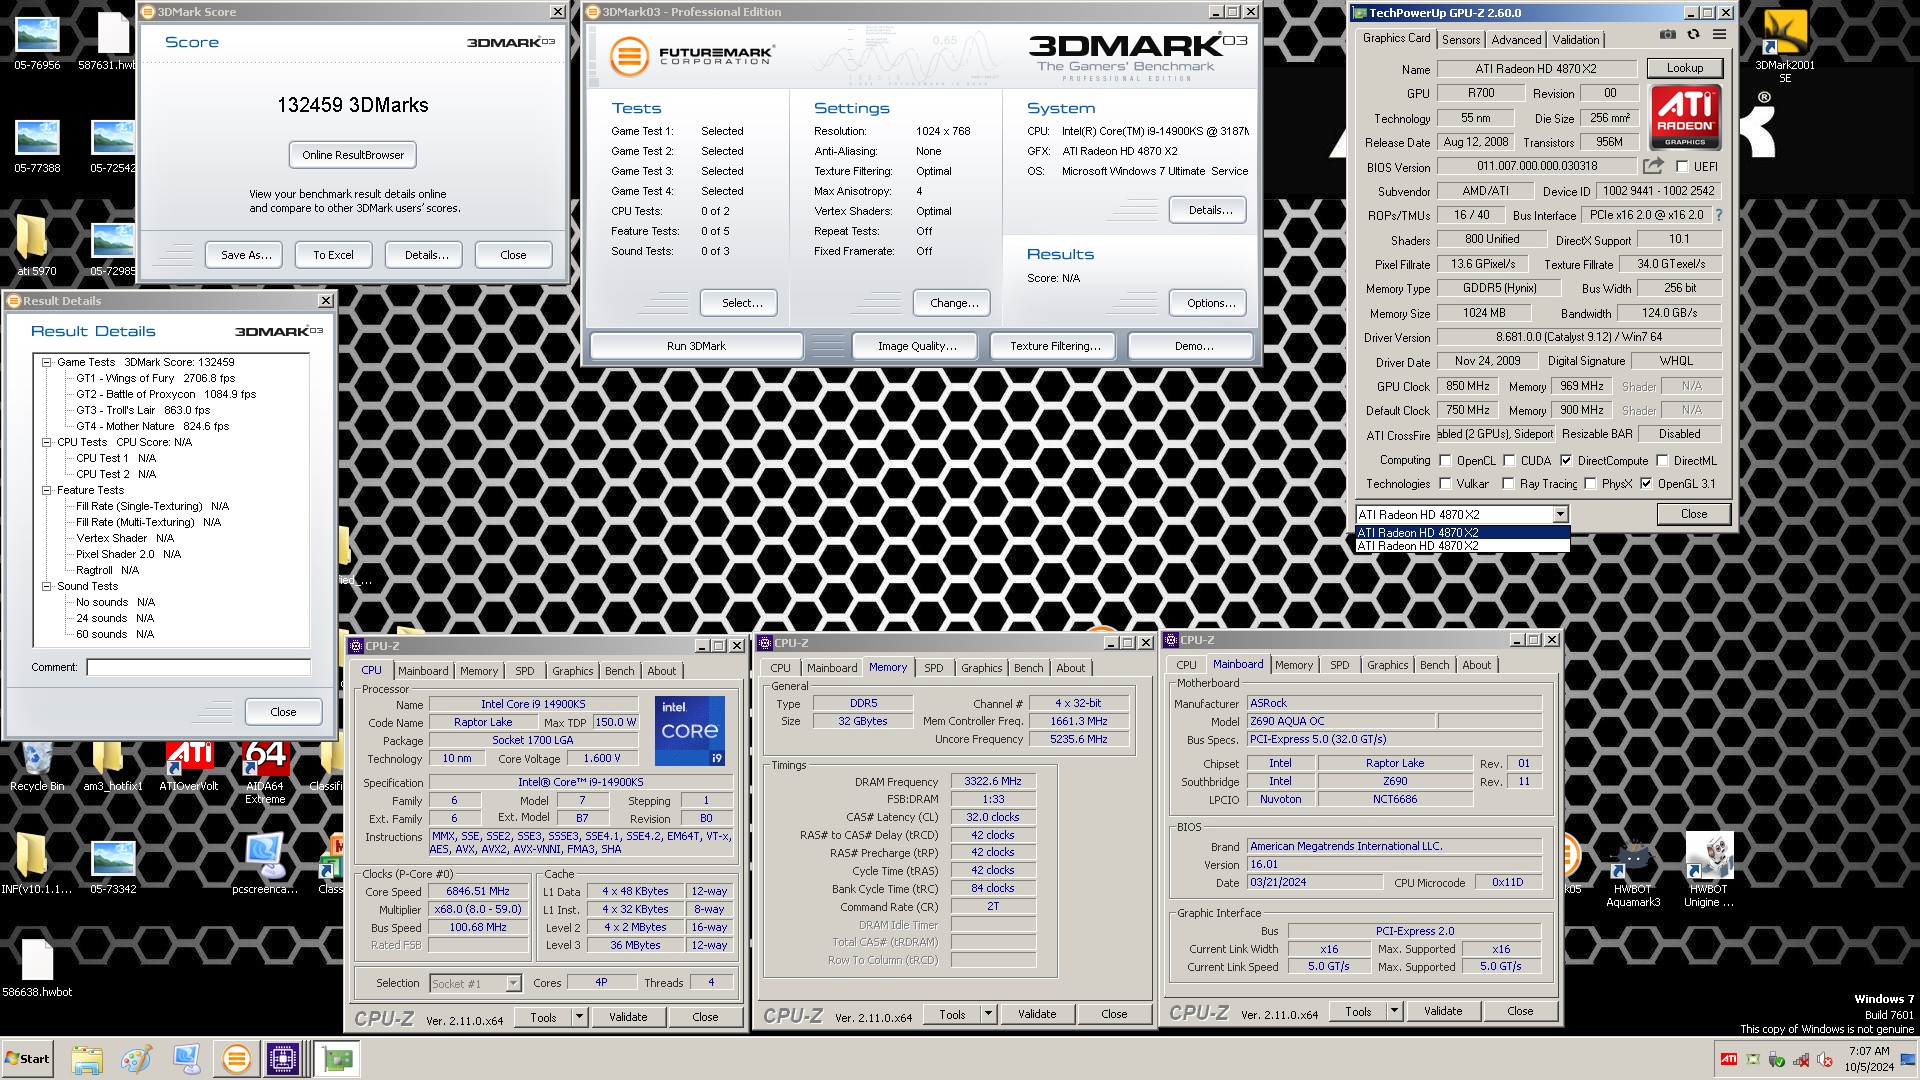Viewport: 1920px width, 1080px height.
Task: Click the 3DMark03 orange taskbar icon
Action: [237, 1059]
